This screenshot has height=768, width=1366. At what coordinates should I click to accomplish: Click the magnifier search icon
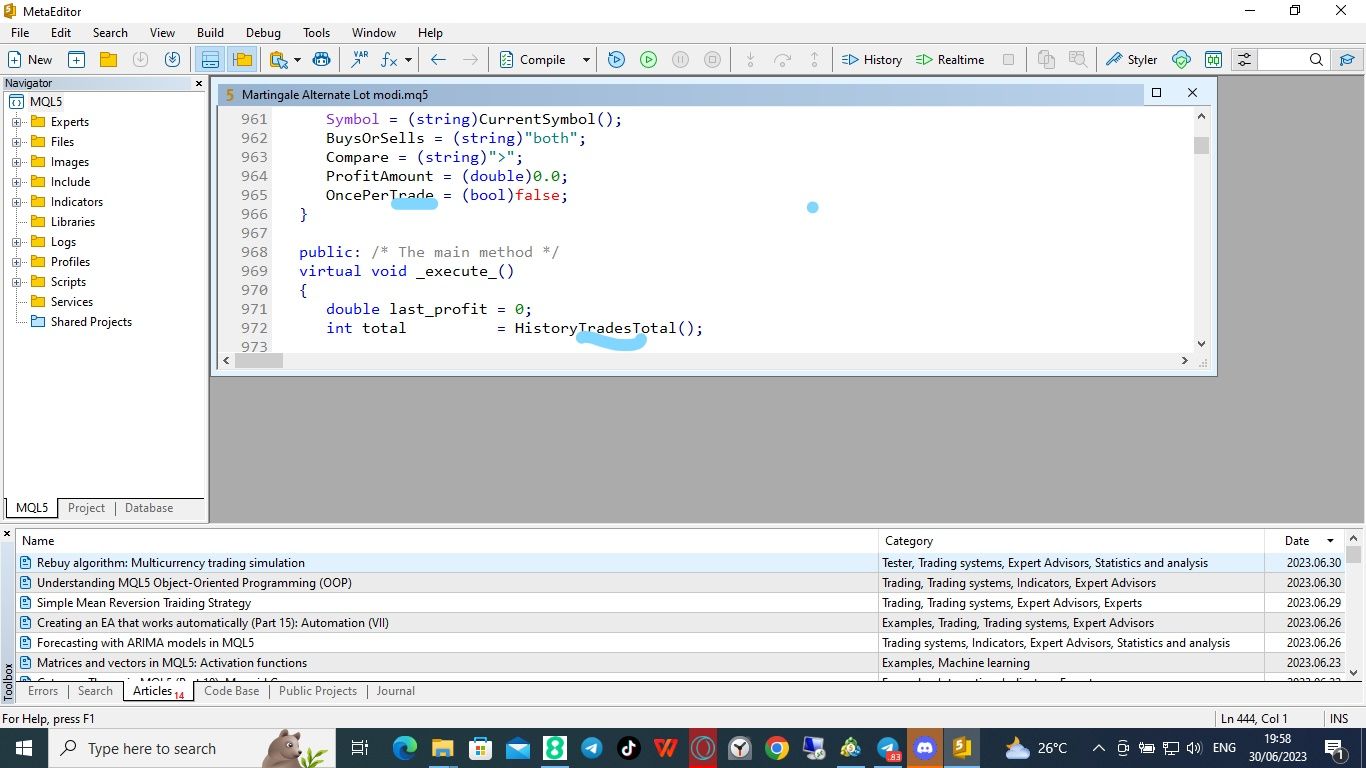click(x=1316, y=60)
